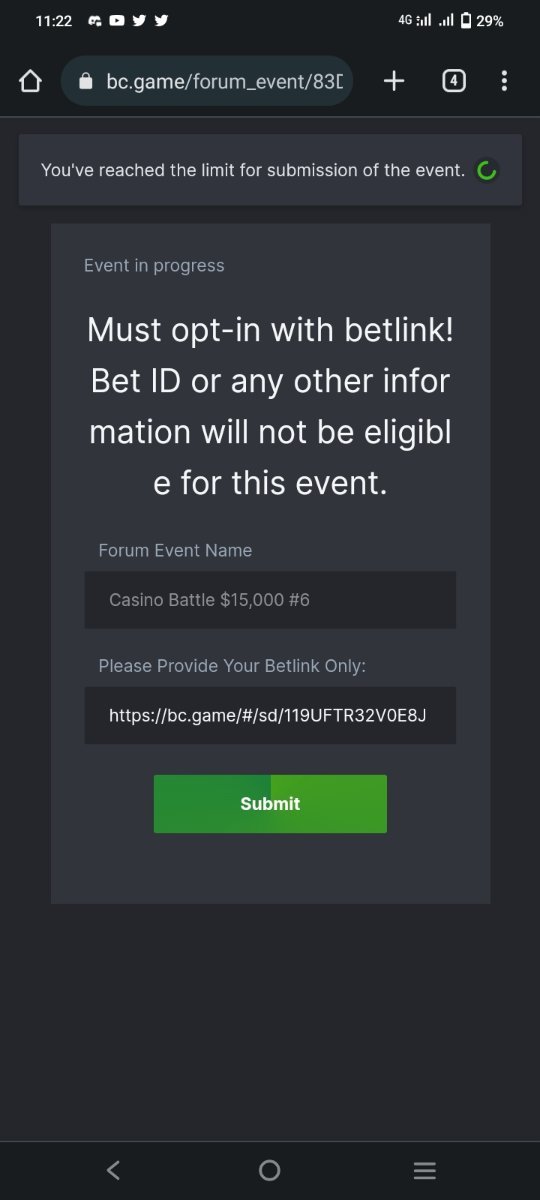
Task: Open the tab switcher showing 4 tabs
Action: [x=453, y=81]
